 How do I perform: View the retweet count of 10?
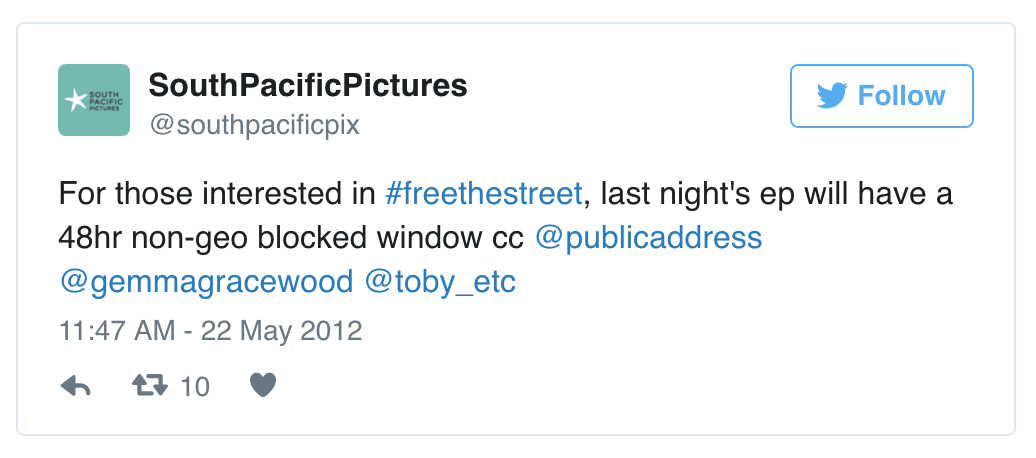point(195,387)
